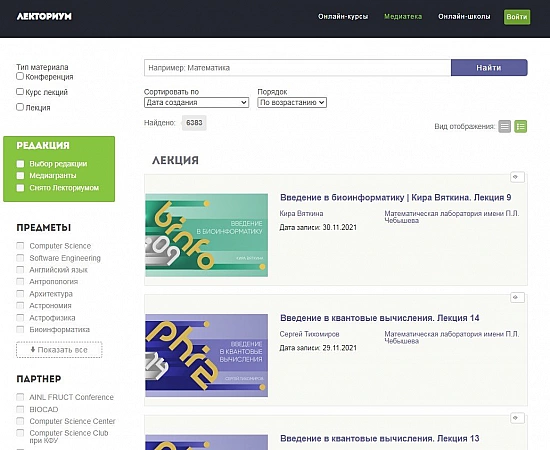Check the Конференция material type

[20, 76]
